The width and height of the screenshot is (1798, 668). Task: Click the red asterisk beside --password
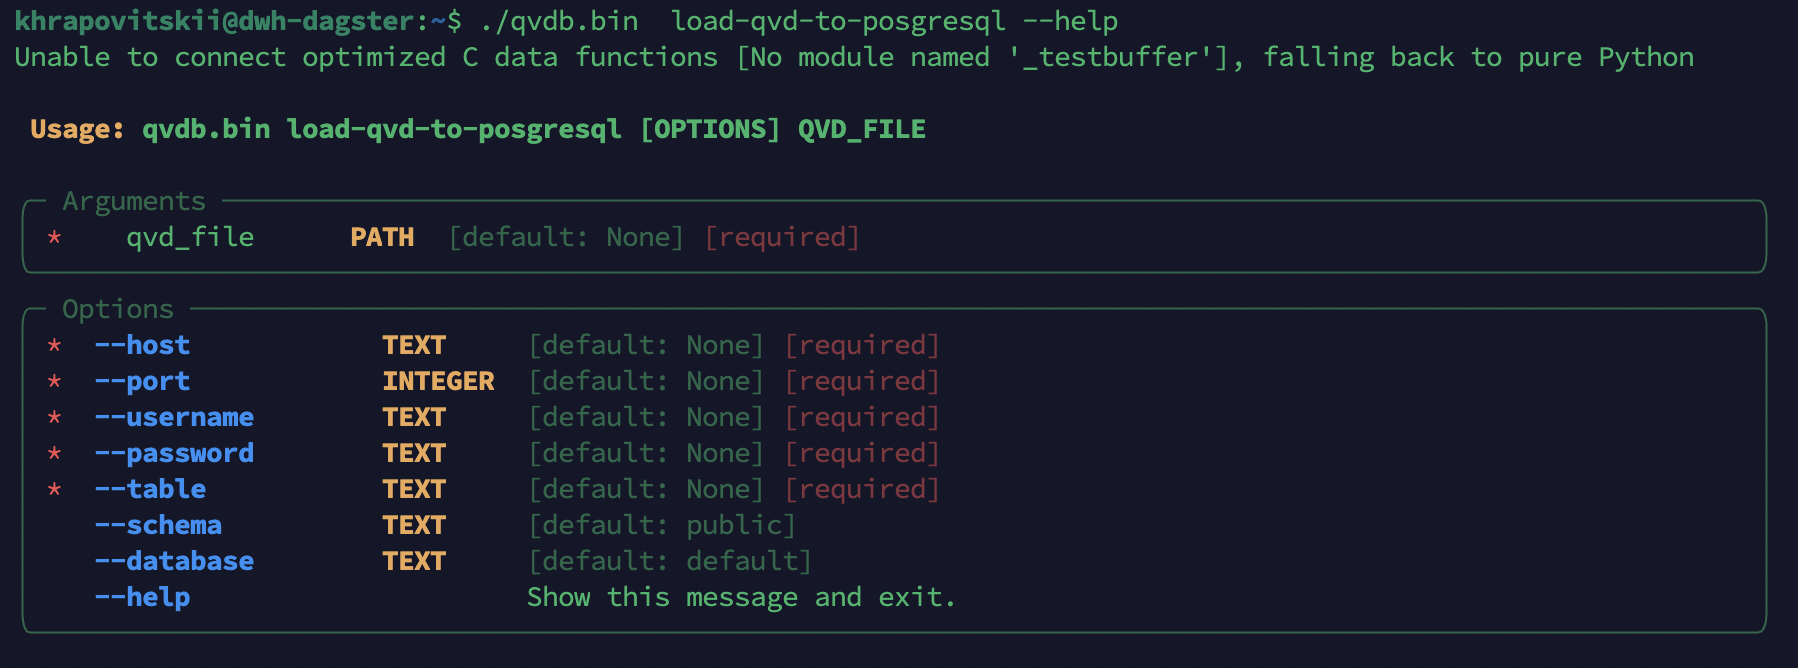[55, 454]
